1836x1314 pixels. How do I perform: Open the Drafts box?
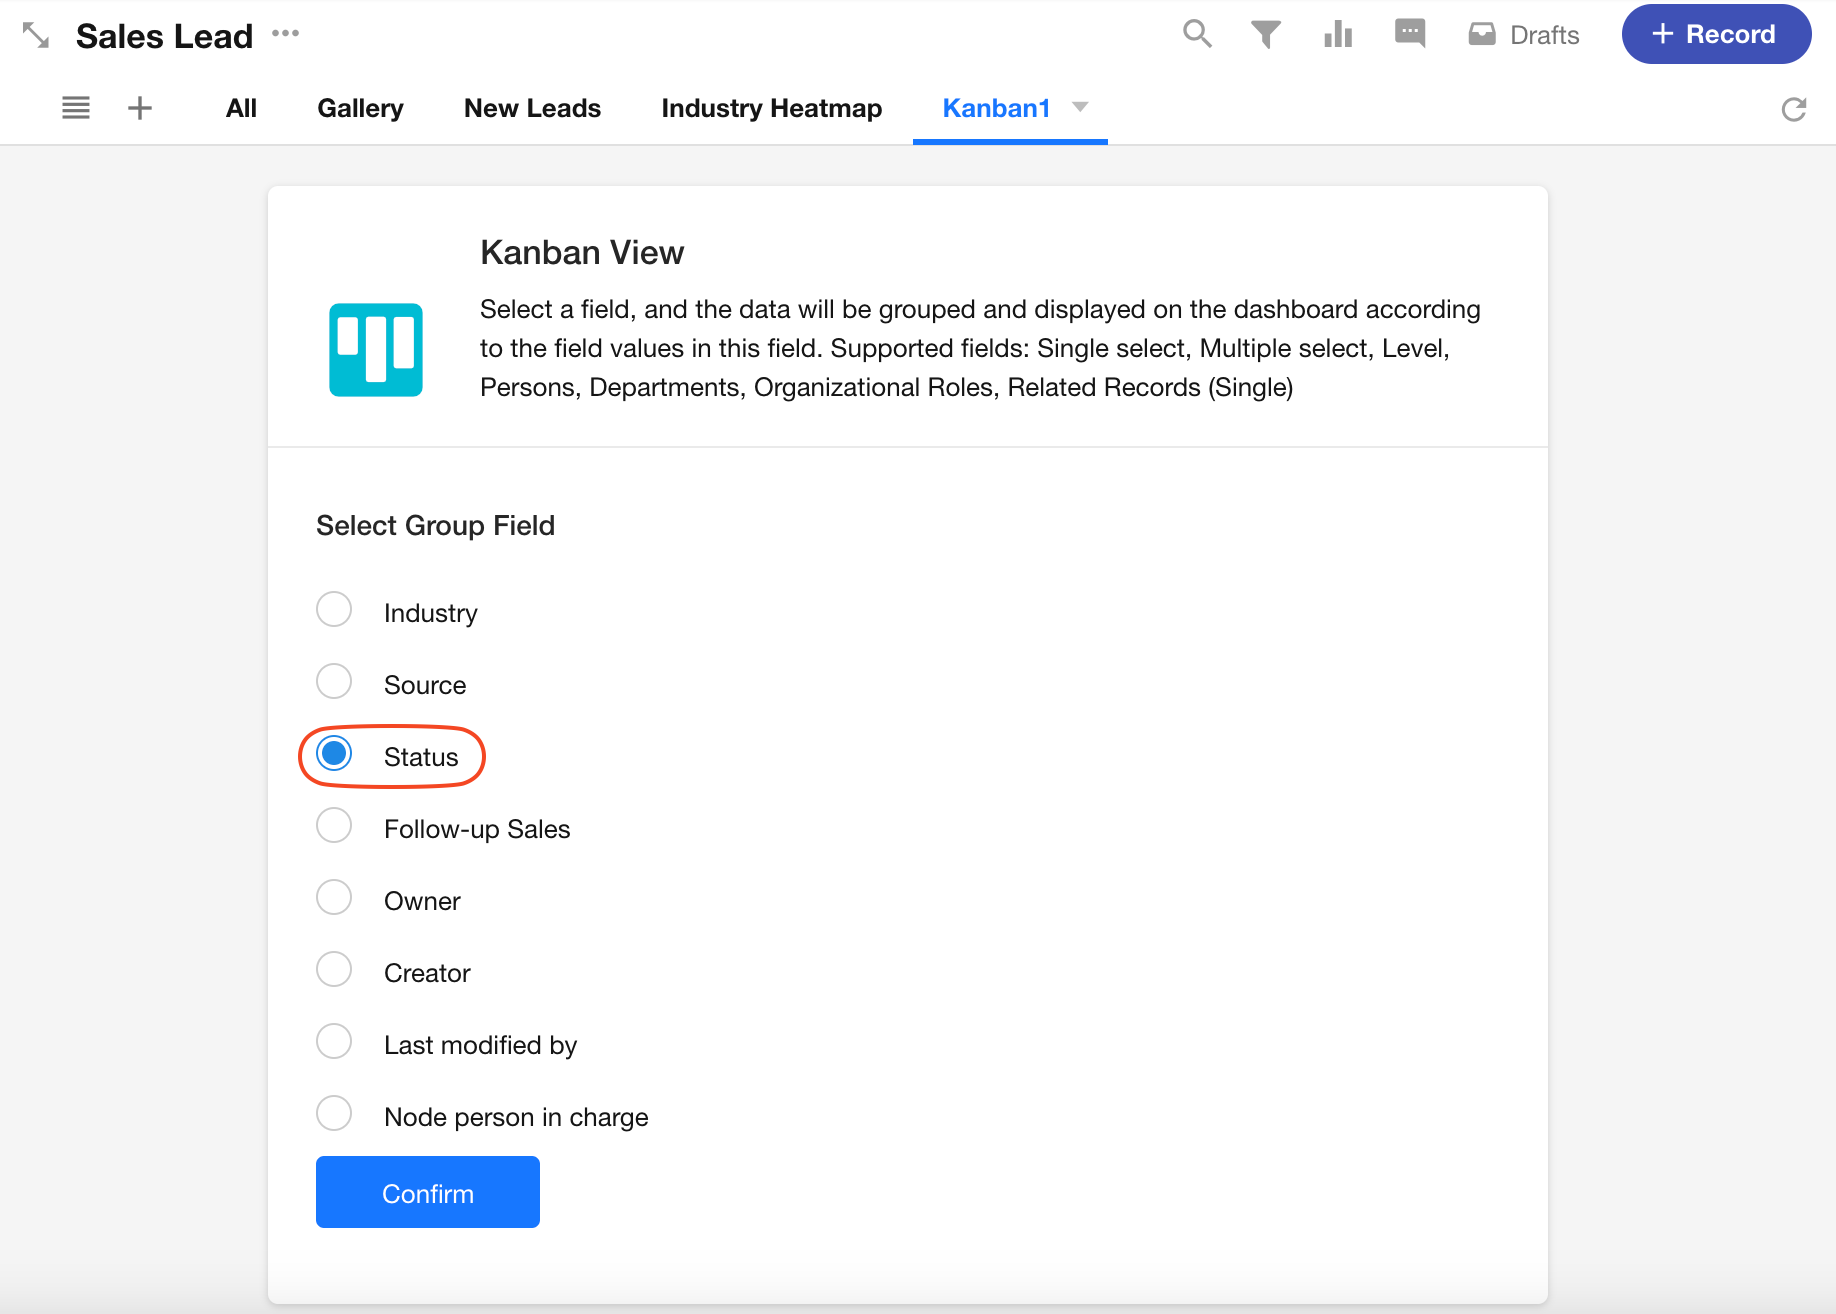[x=1523, y=35]
